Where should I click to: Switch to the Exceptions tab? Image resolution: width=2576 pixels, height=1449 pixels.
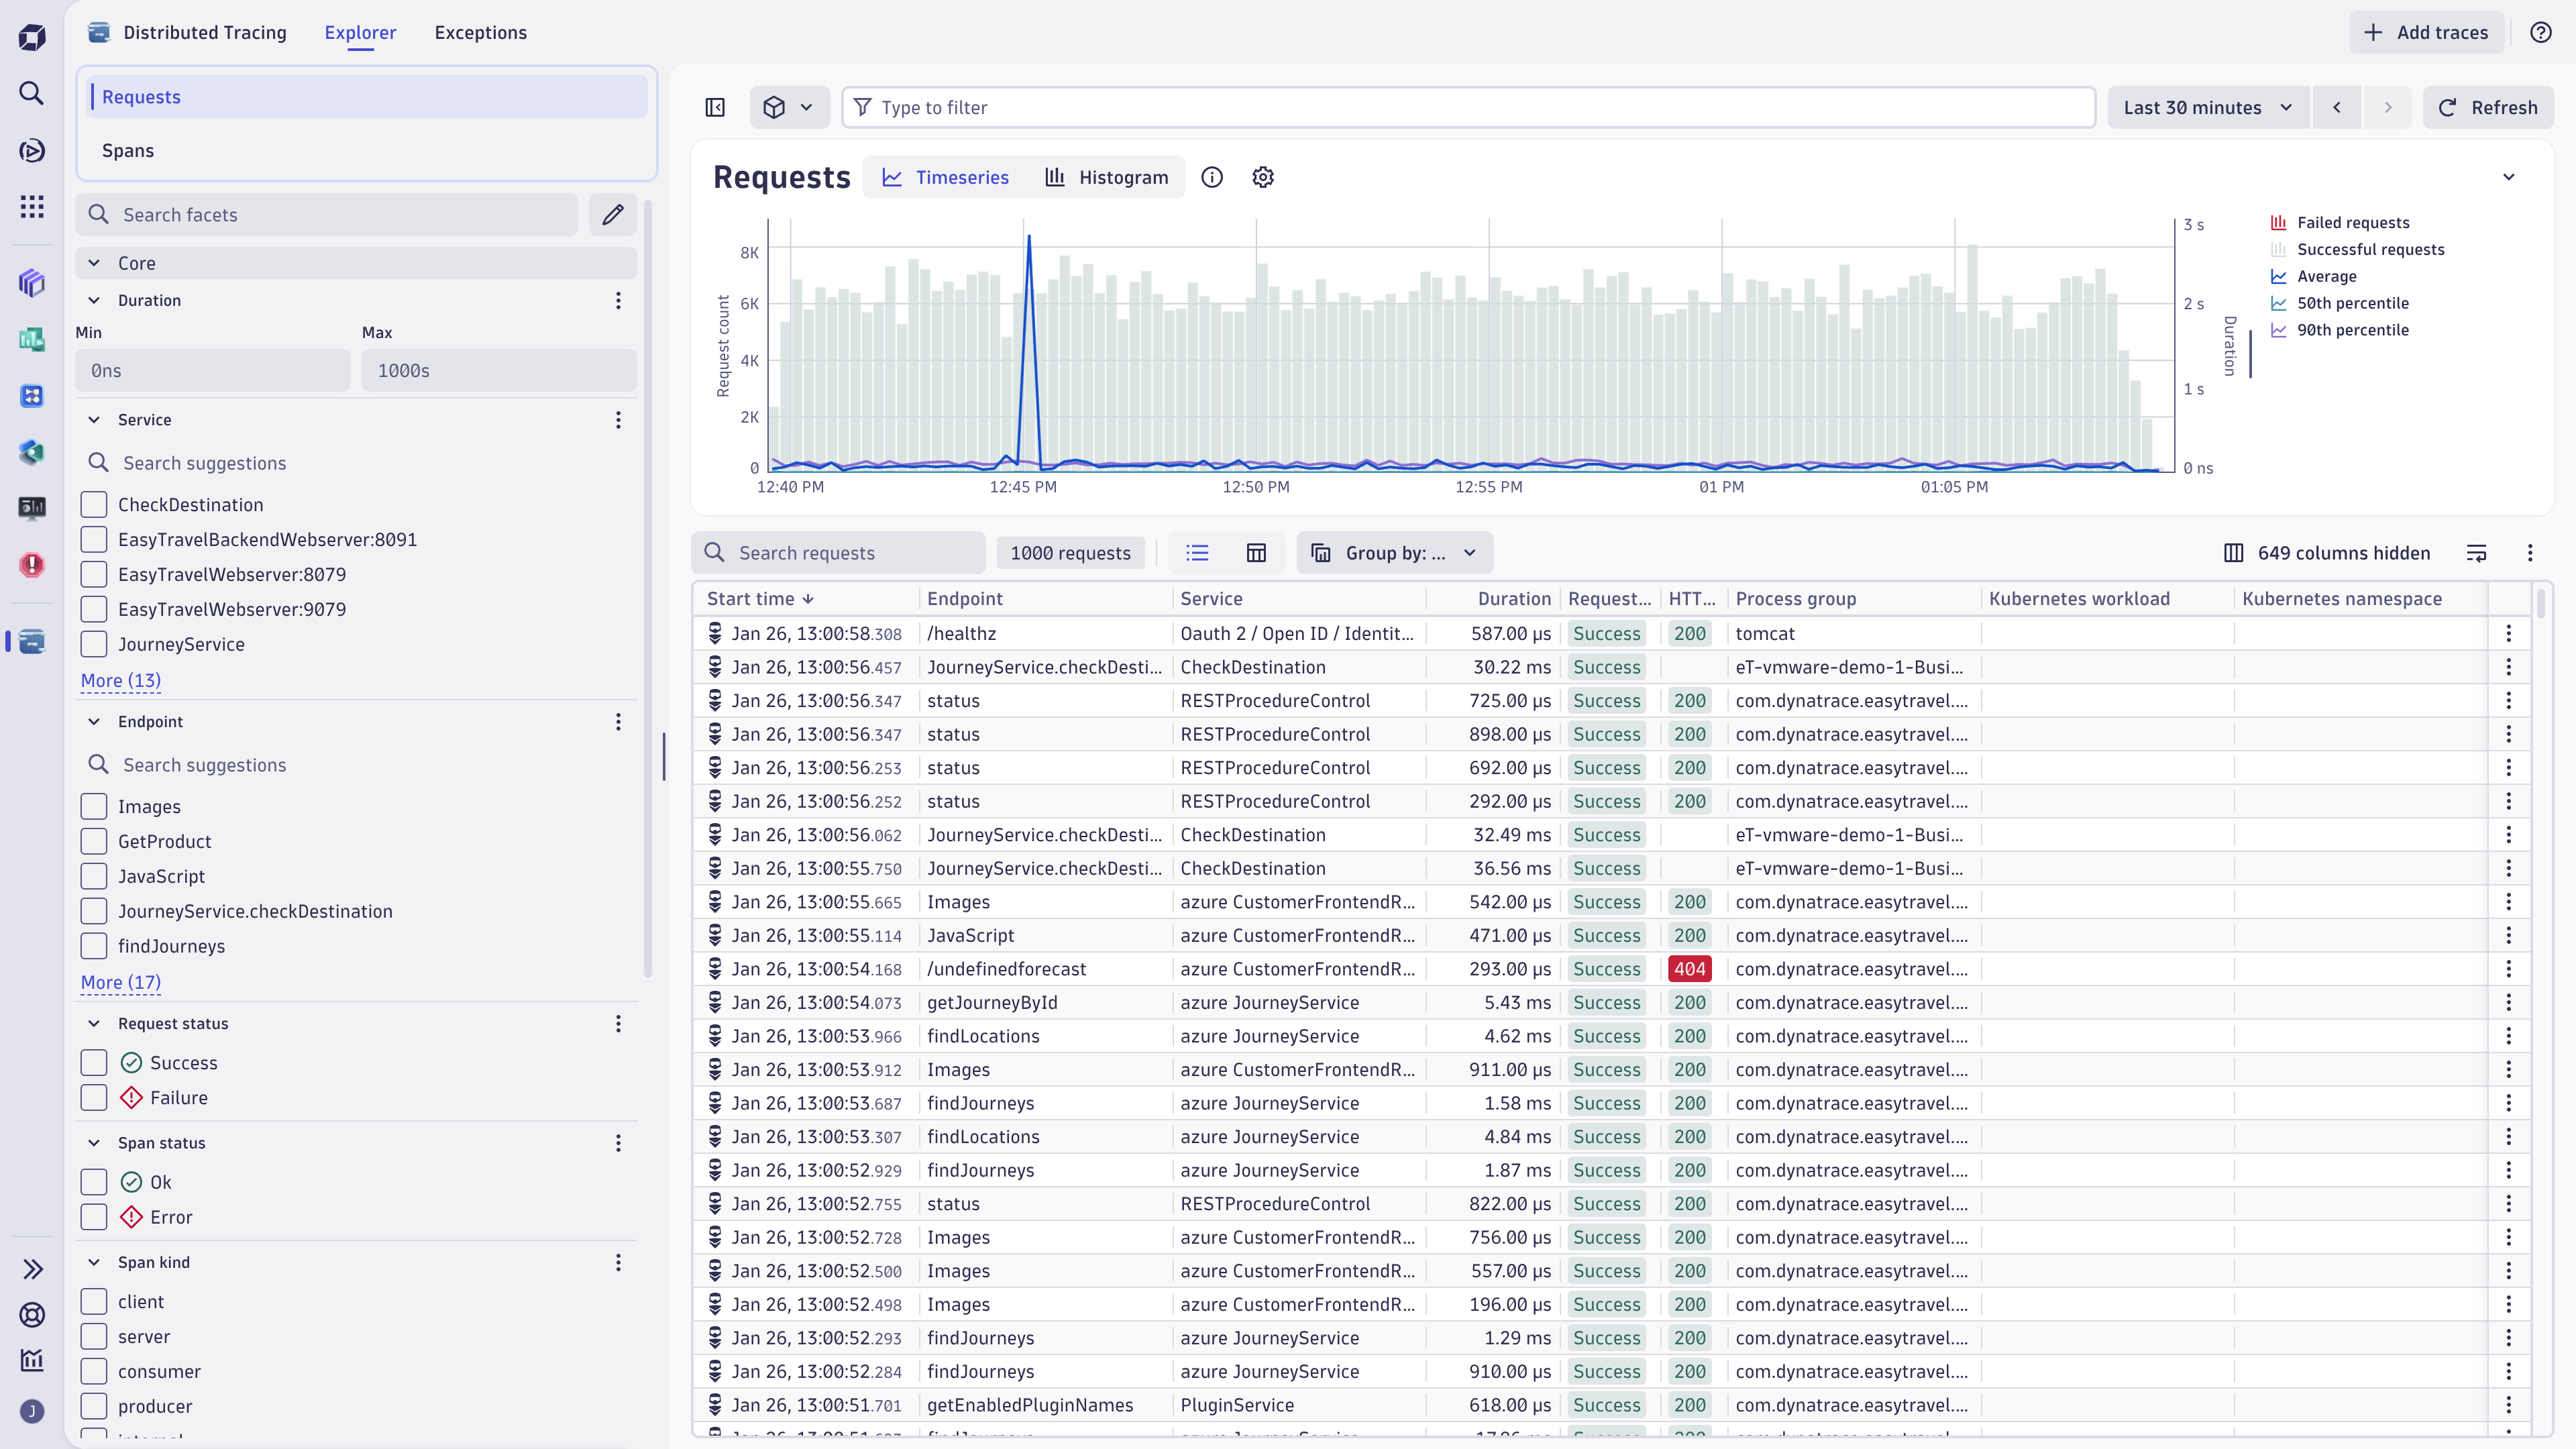pos(480,32)
